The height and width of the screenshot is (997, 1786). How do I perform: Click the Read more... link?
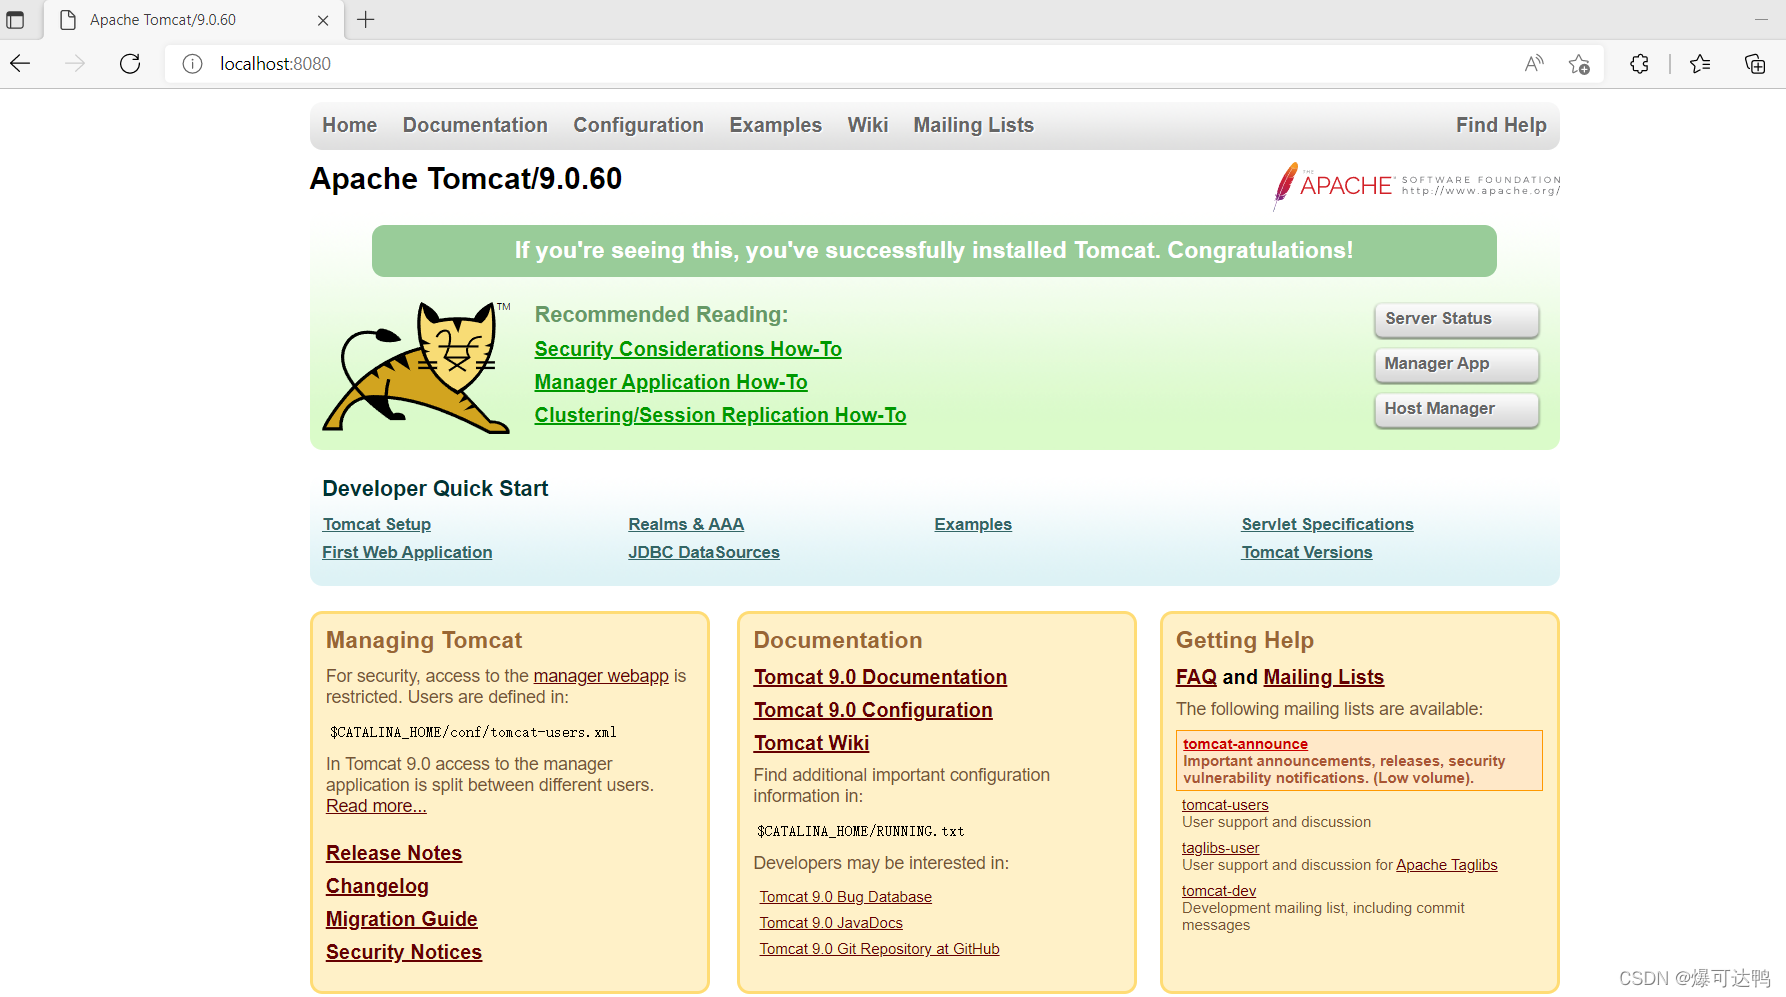[x=376, y=806]
